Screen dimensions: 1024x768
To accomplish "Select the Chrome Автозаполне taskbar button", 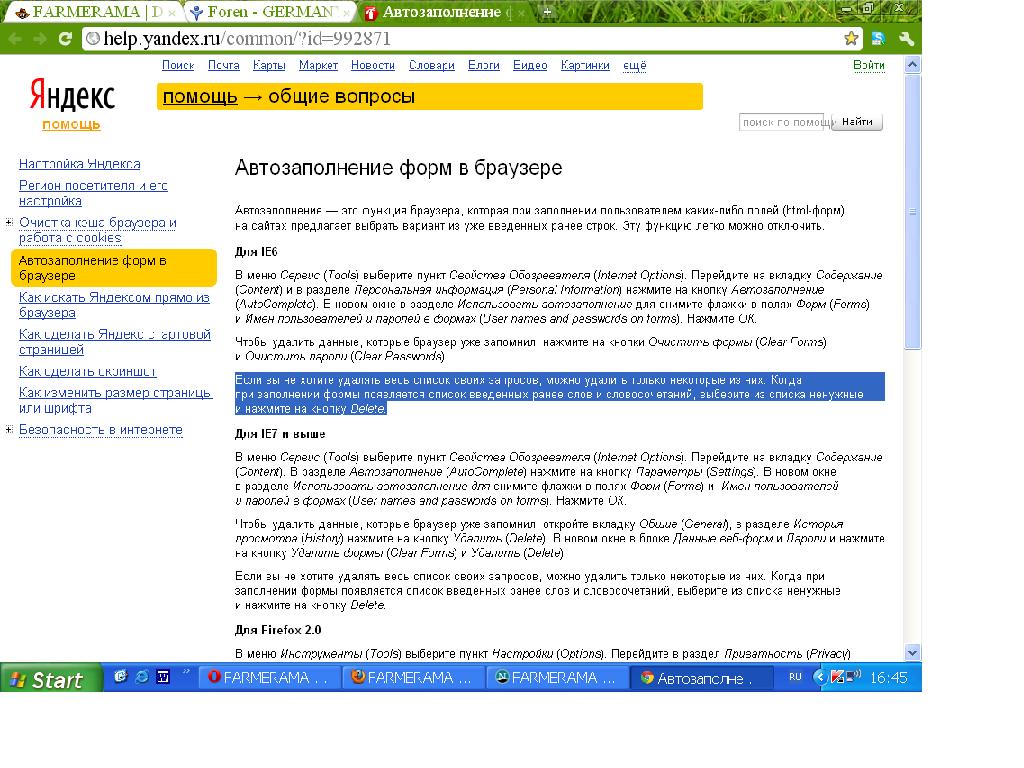I will coord(701,677).
